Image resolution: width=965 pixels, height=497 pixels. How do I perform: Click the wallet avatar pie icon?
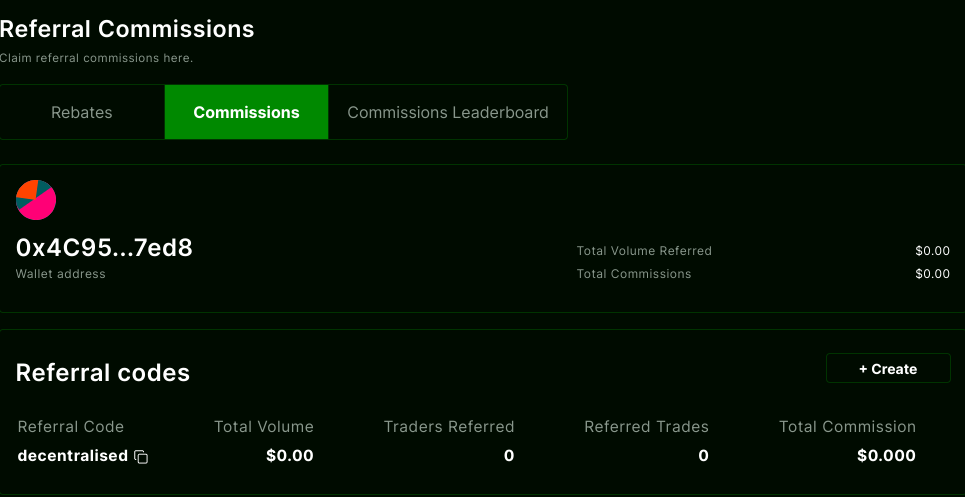click(36, 200)
